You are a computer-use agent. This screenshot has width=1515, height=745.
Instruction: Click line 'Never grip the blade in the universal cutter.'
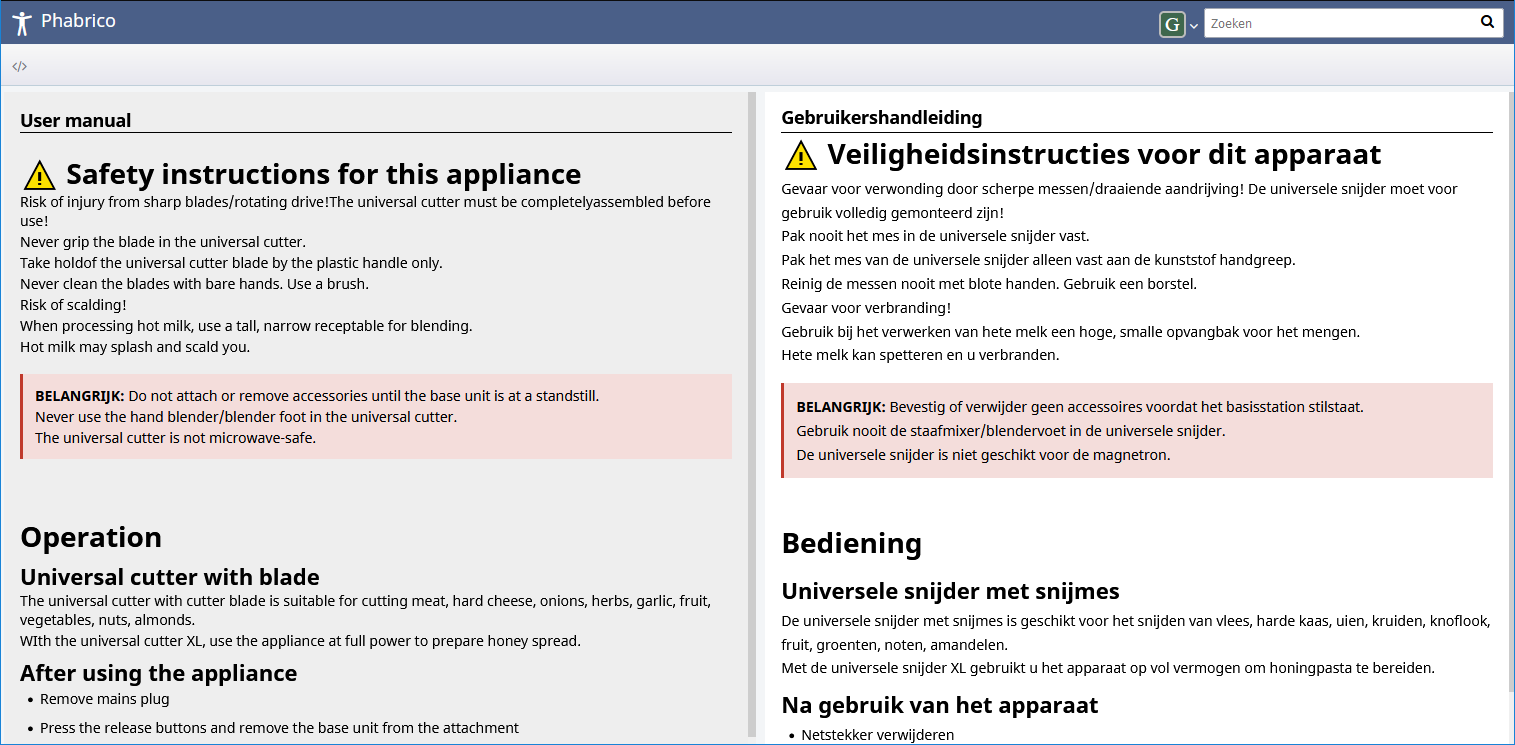[x=163, y=242]
